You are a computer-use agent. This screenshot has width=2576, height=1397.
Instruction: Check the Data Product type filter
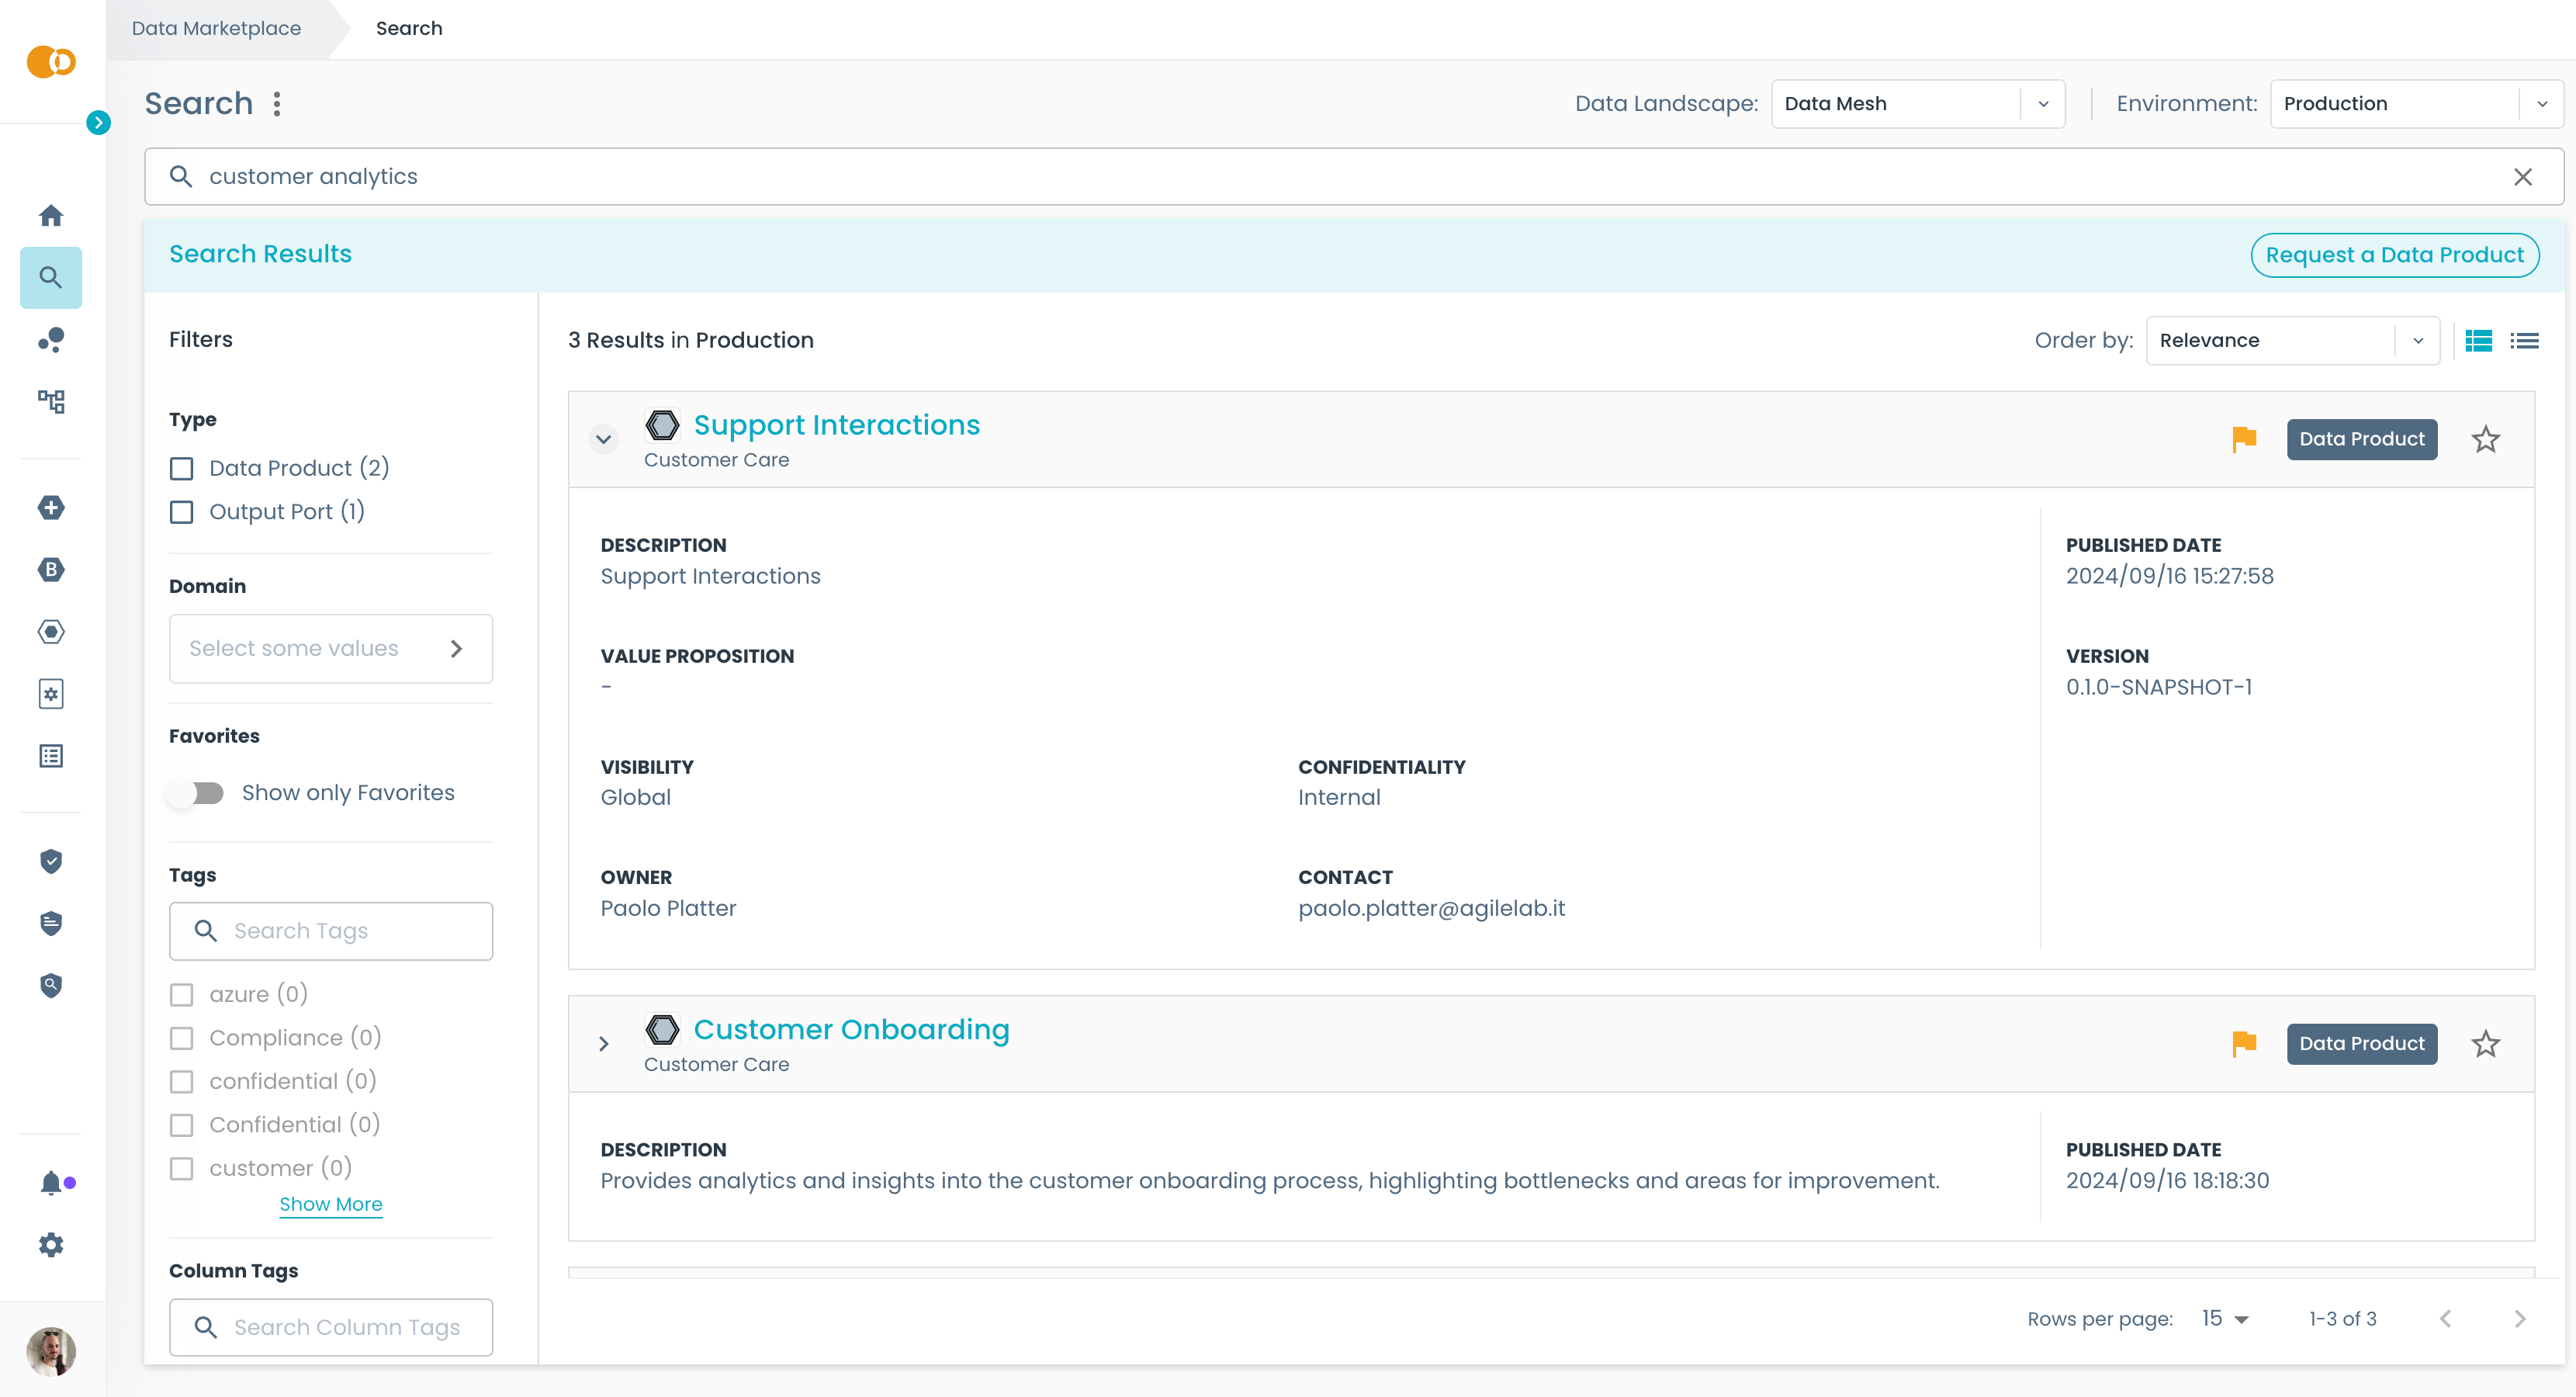point(182,468)
